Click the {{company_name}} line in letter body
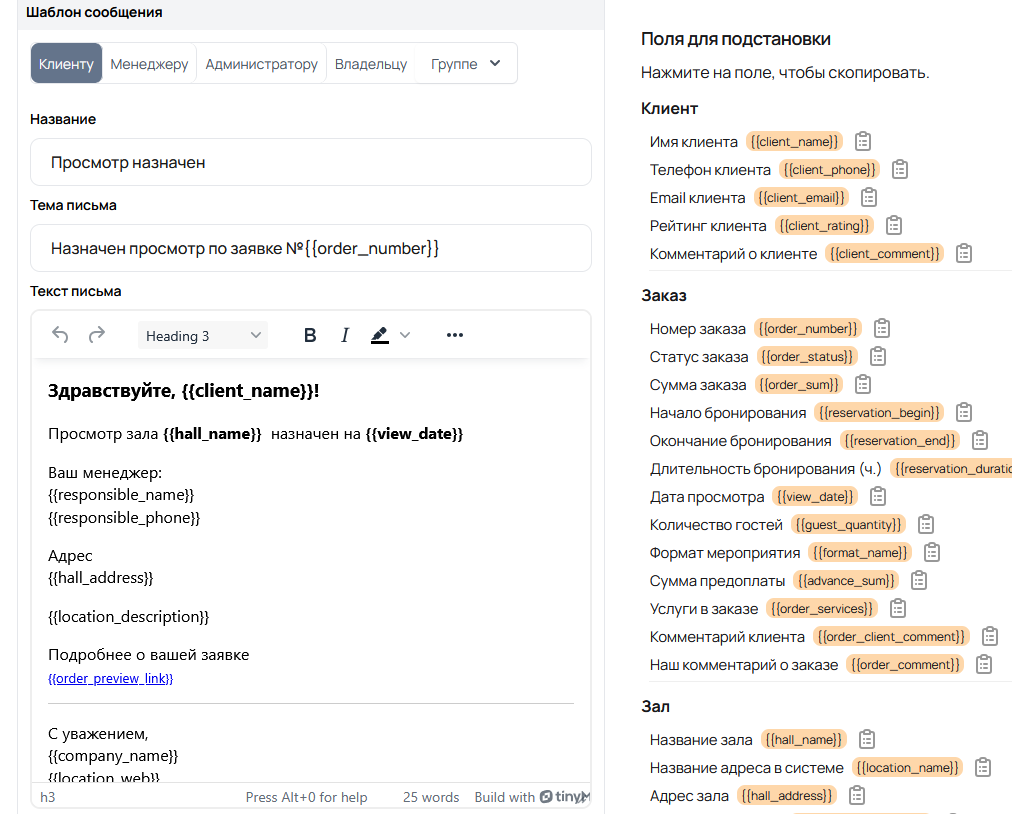The width and height of the screenshot is (1012, 814). pyautogui.click(x=113, y=755)
